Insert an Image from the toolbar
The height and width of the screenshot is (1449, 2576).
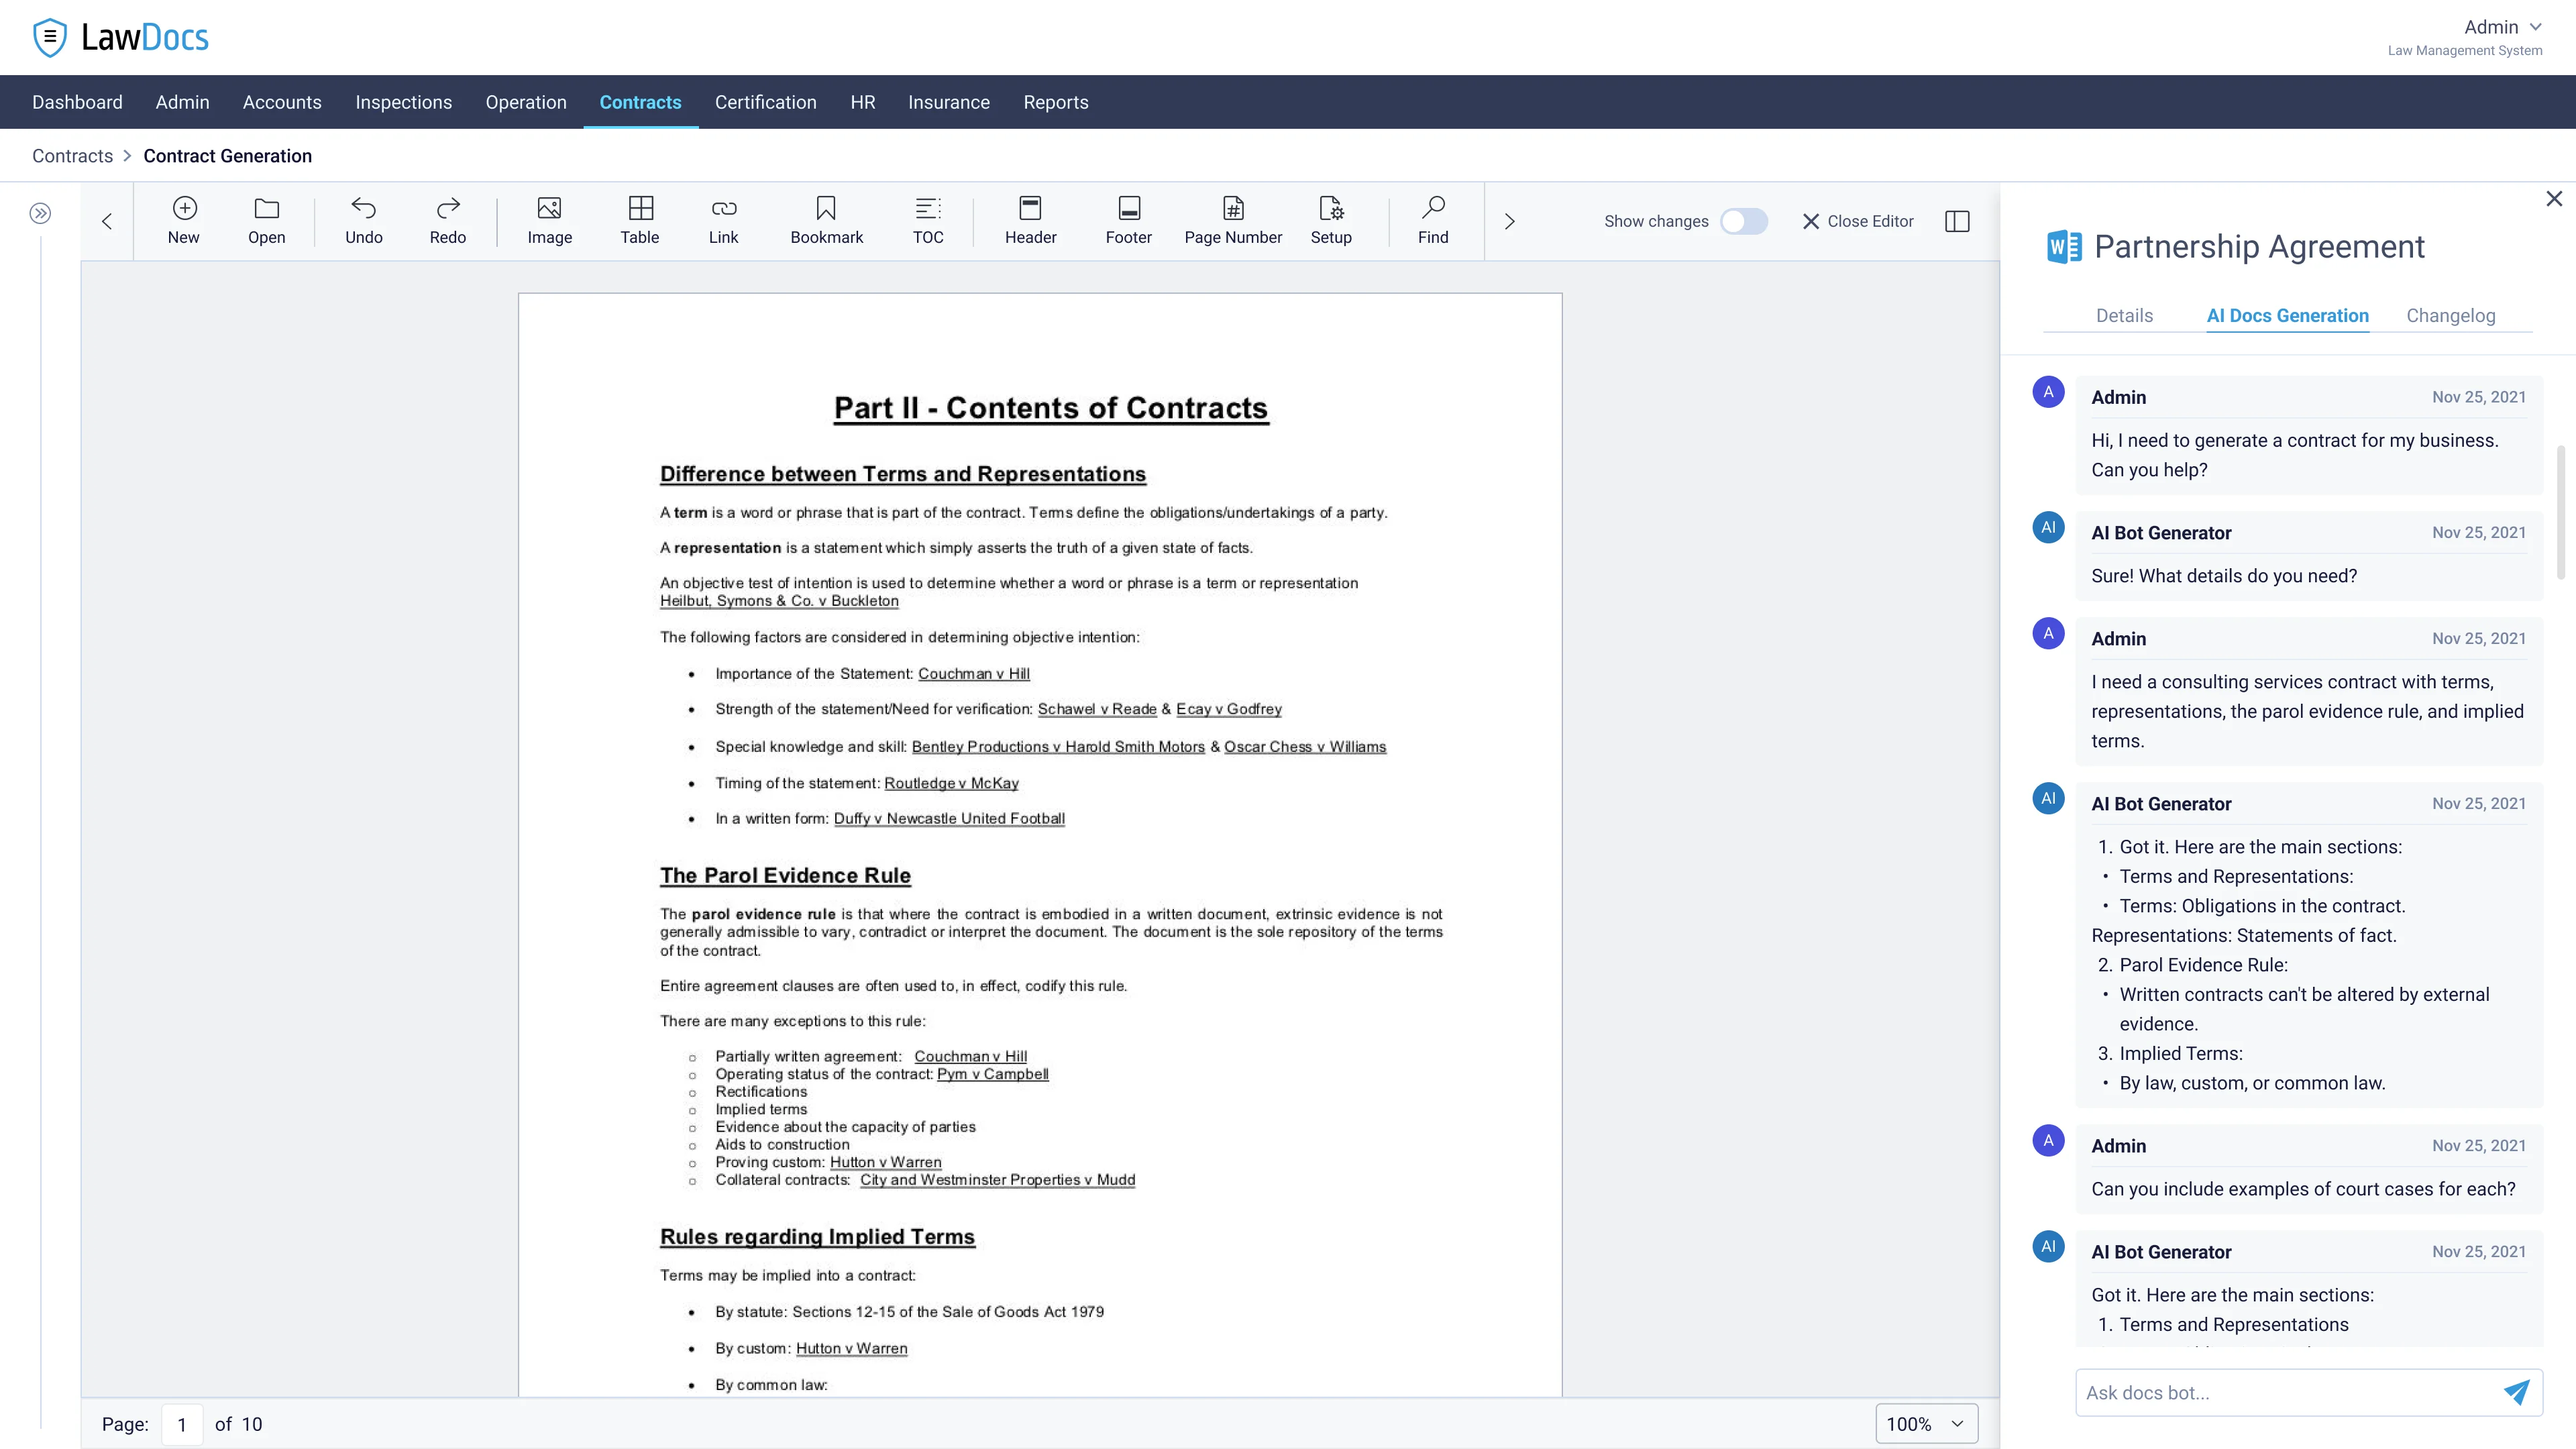tap(550, 221)
